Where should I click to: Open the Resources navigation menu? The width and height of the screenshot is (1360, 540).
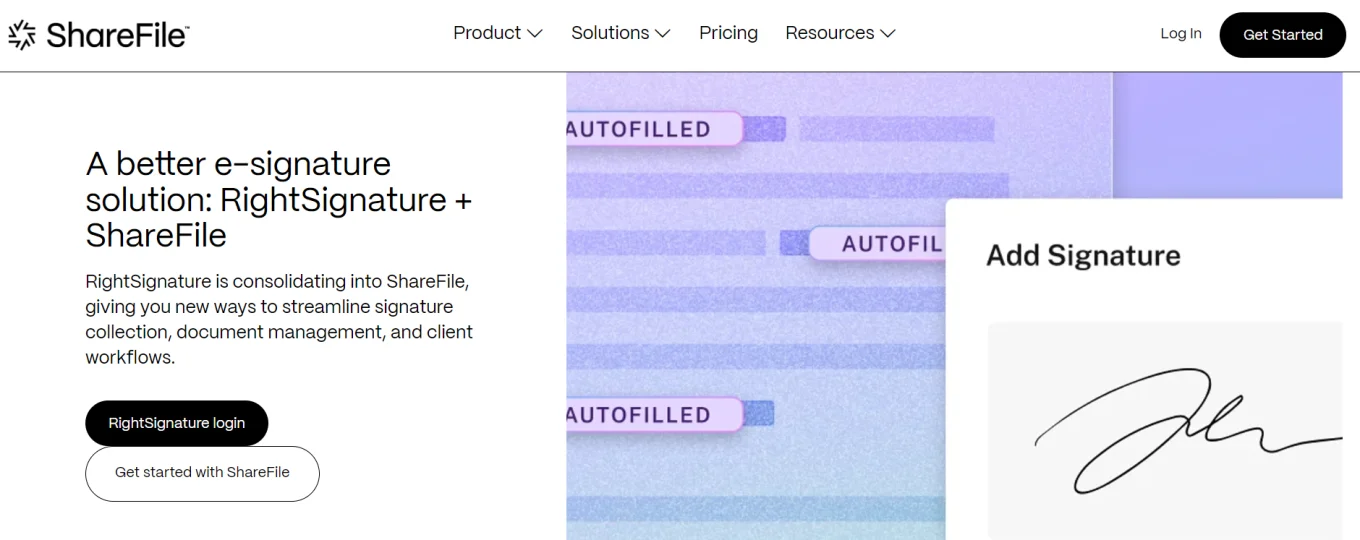(829, 33)
